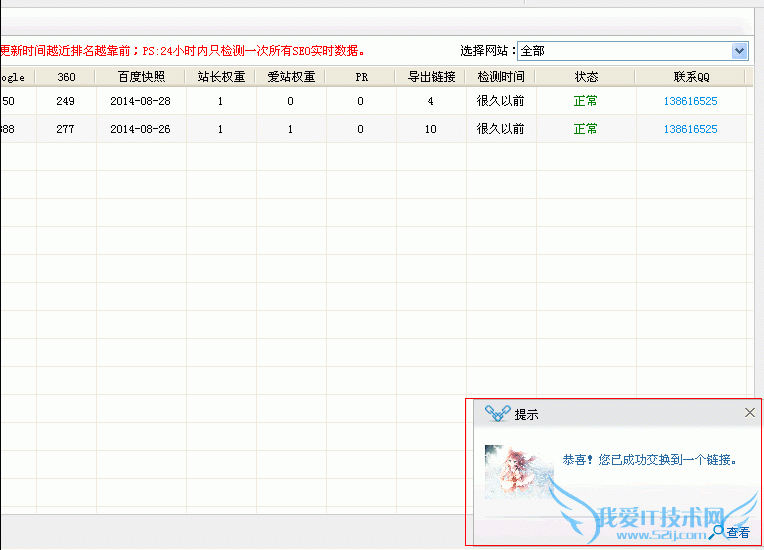Screen dimensions: 764x550
Task: Click the 360 value 249
Action: pos(65,101)
